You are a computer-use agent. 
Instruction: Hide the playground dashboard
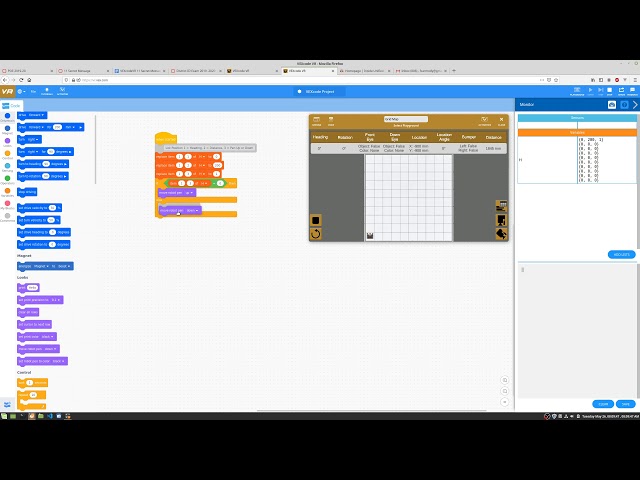331,121
